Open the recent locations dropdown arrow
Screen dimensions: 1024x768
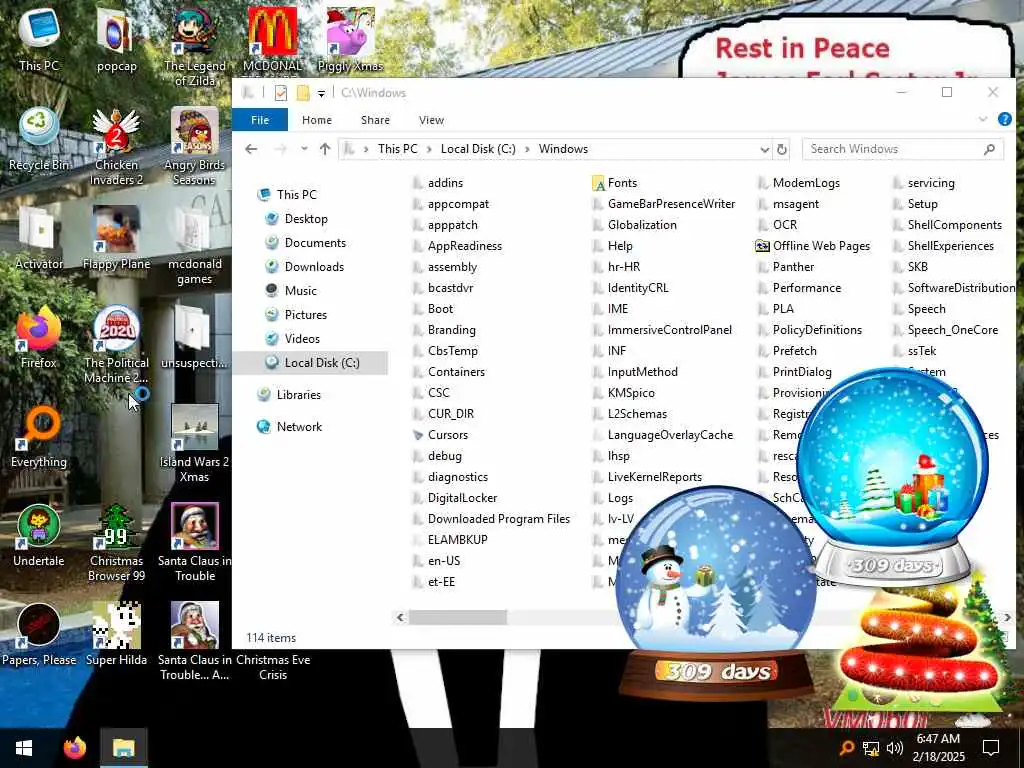304,149
